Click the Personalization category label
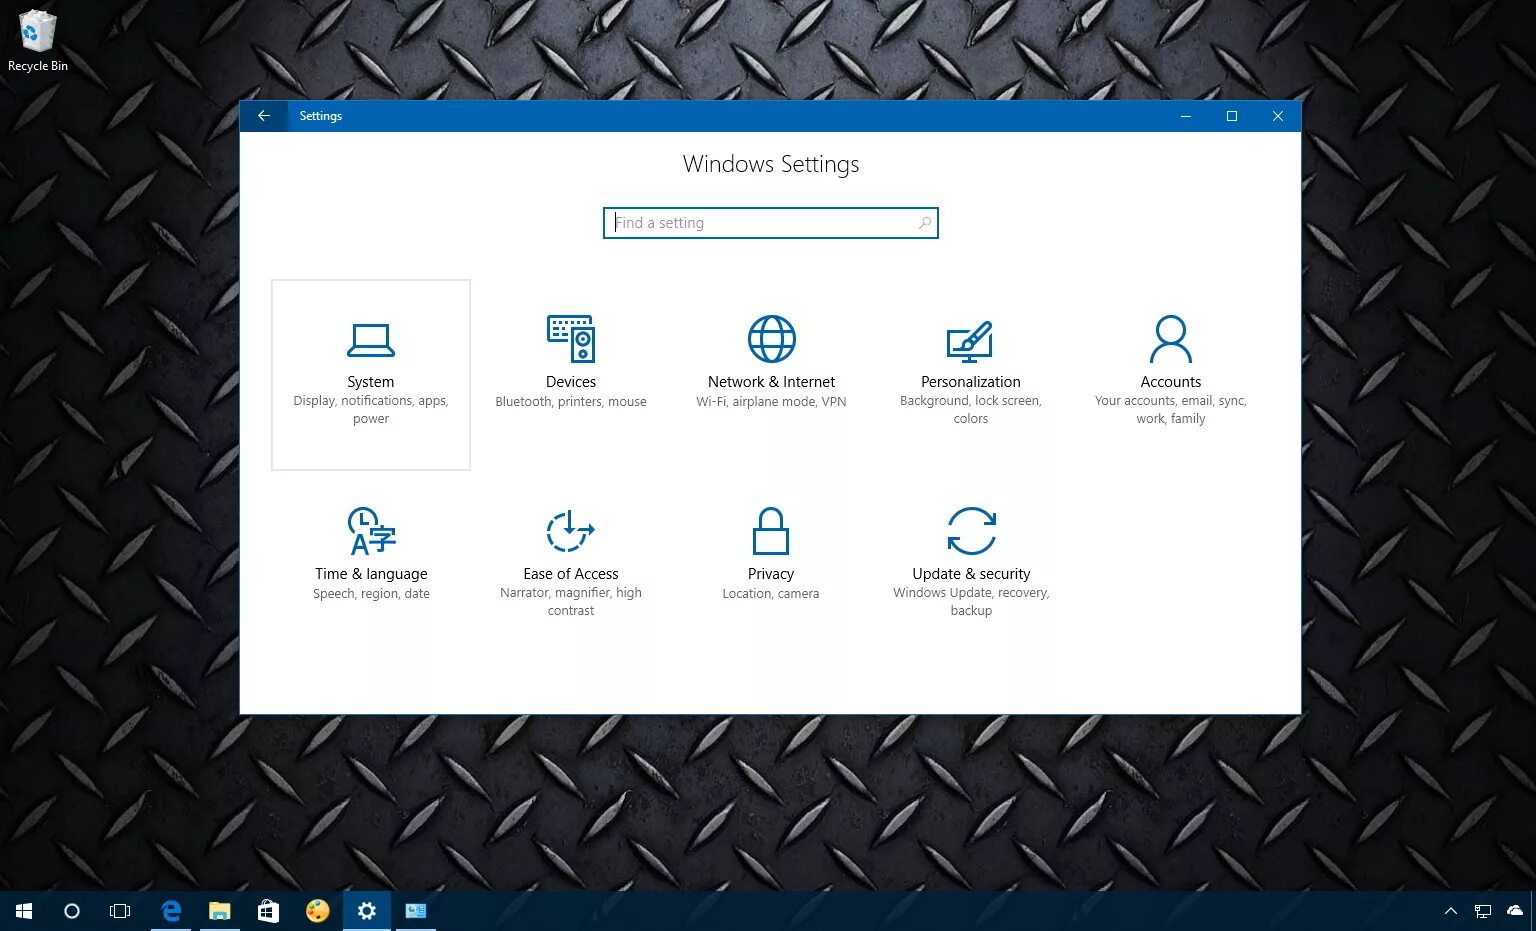 tap(971, 382)
